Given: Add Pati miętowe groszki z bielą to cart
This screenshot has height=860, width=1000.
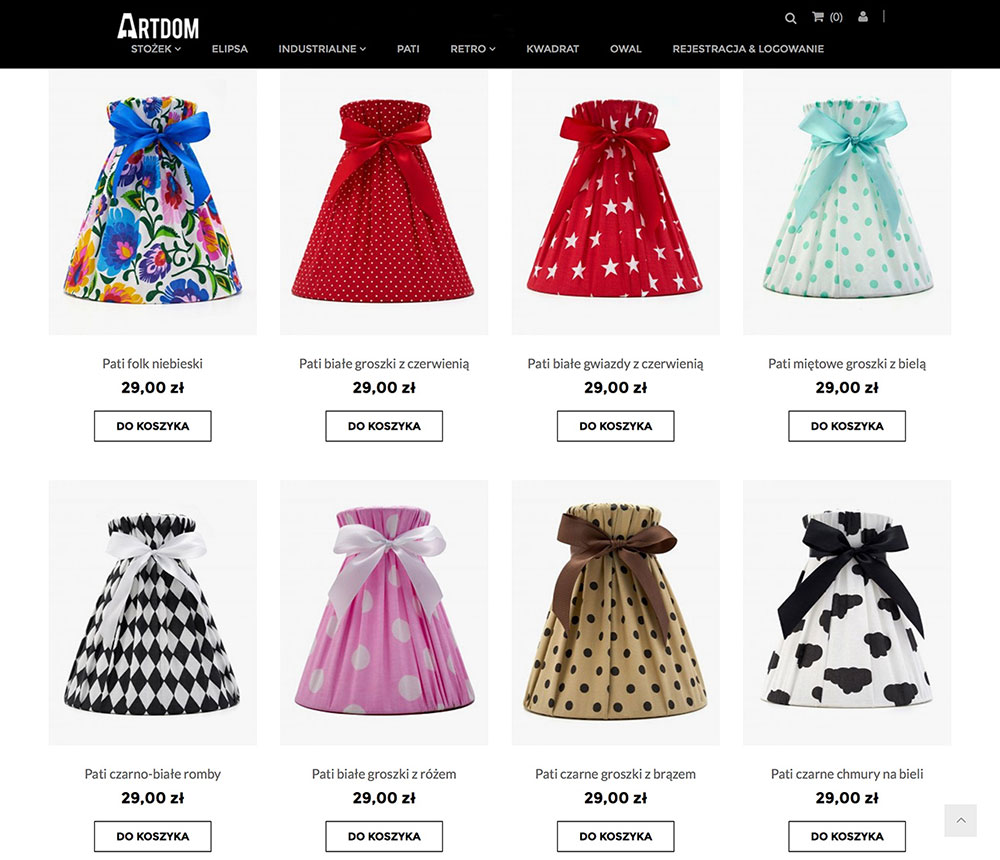Looking at the screenshot, I should click(x=847, y=426).
